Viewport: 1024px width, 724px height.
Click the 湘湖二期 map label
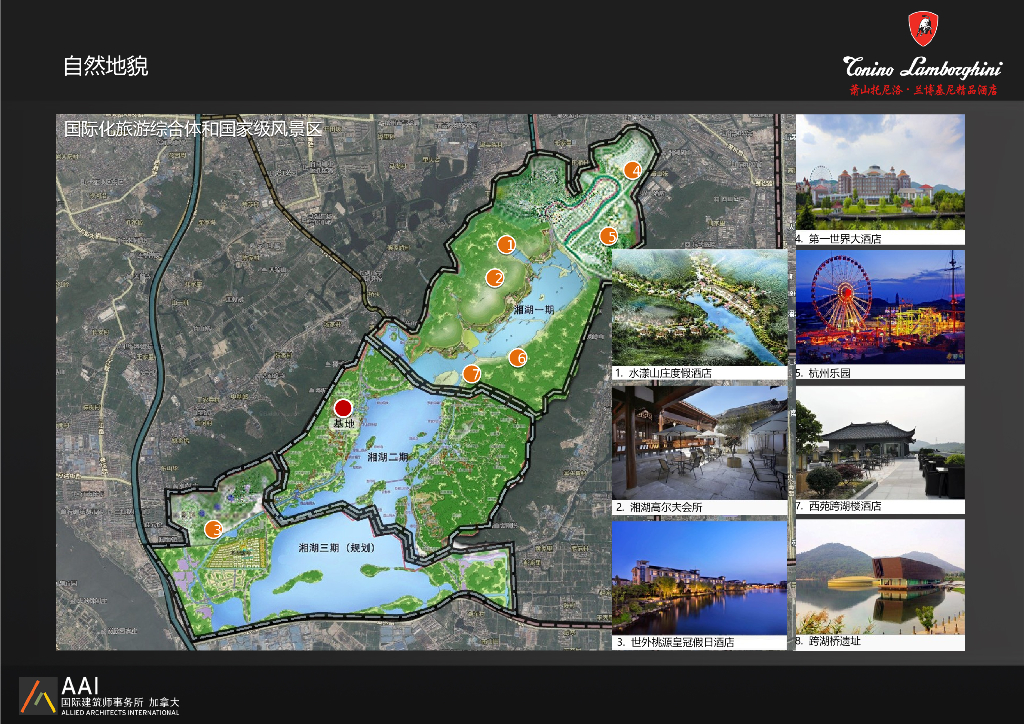point(387,457)
